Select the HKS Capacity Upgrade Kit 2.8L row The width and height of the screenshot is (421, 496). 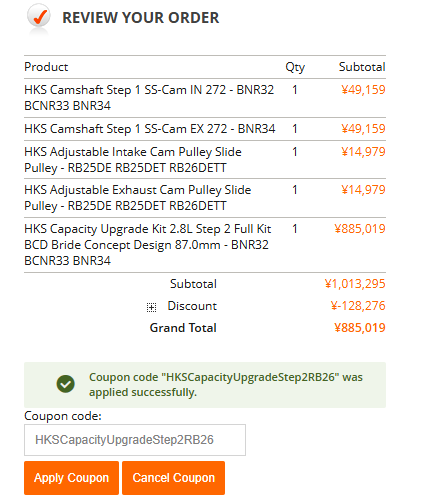[x=205, y=245]
